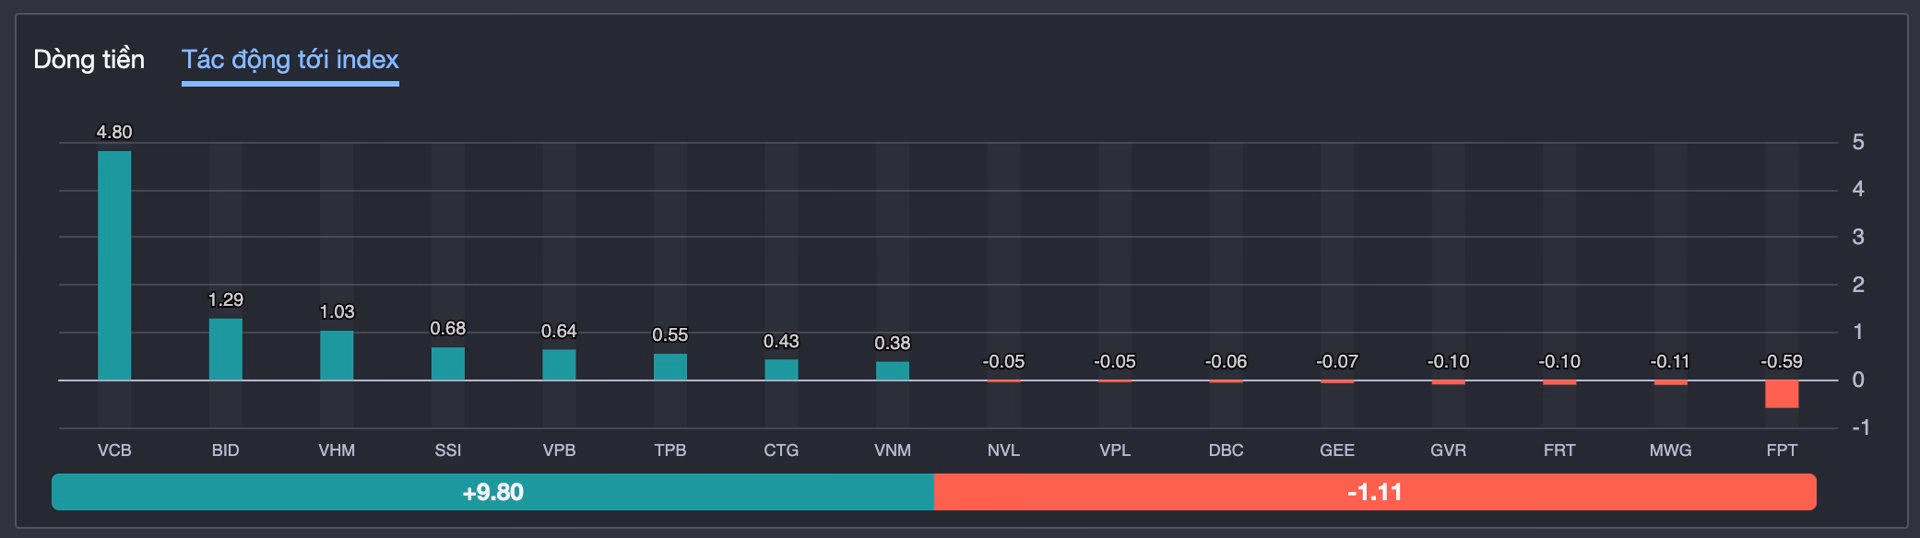Click the VPB bar valued 0.64
This screenshot has height=538, width=1920.
click(x=559, y=364)
